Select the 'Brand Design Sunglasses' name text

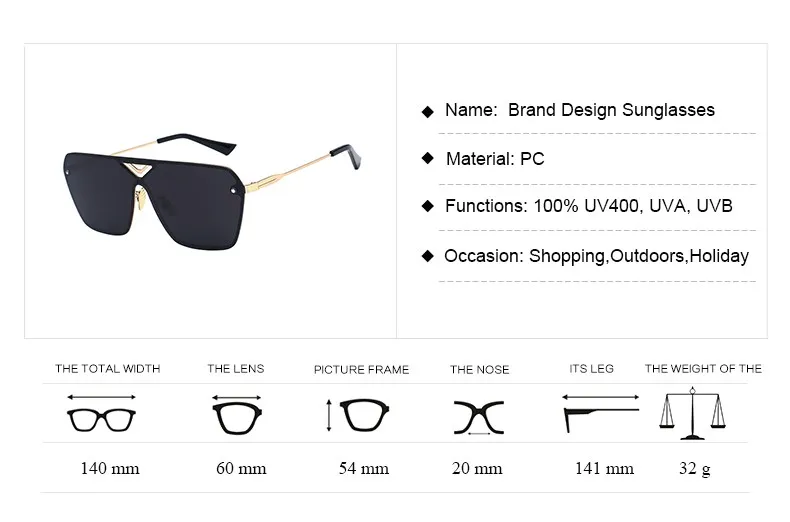pos(611,110)
